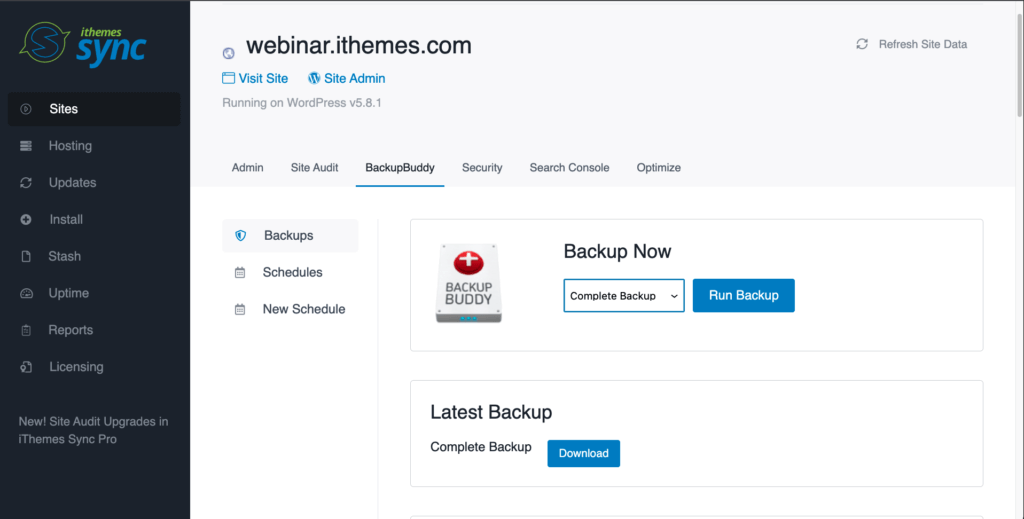Click the calendar icon beside New Schedule

tap(240, 309)
